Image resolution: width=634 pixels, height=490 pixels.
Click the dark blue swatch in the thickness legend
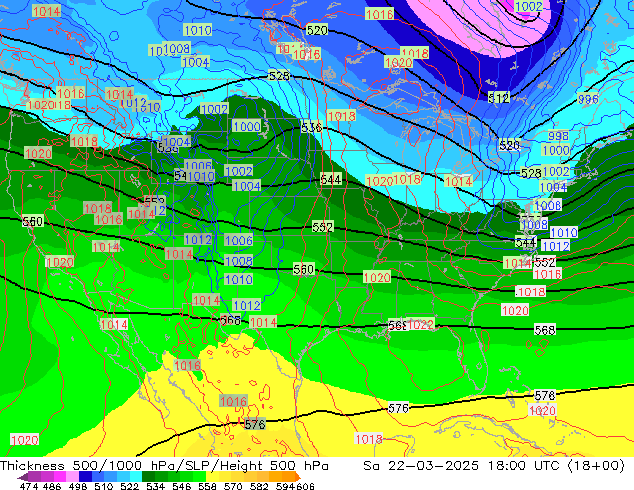(x=85, y=477)
